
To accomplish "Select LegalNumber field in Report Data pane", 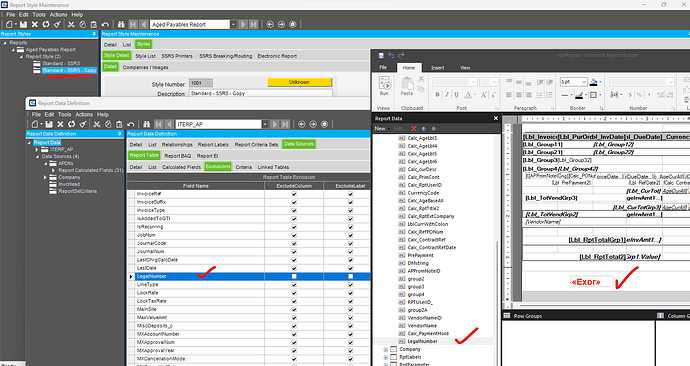I will (x=422, y=341).
